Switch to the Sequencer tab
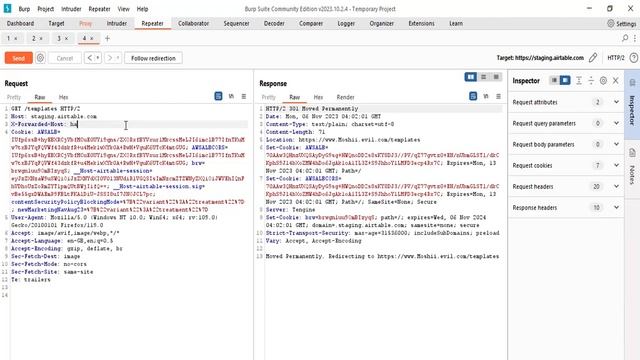Viewport: 640px width, 360px height. coord(236,23)
